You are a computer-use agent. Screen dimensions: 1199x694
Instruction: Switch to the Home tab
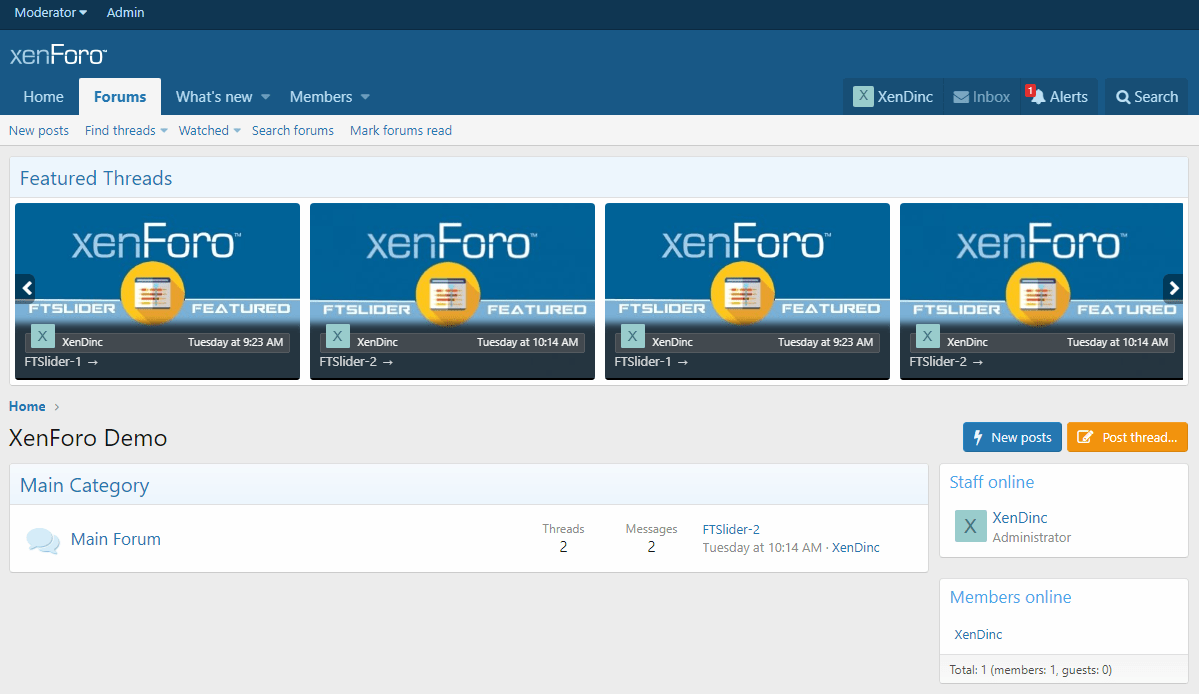[44, 97]
